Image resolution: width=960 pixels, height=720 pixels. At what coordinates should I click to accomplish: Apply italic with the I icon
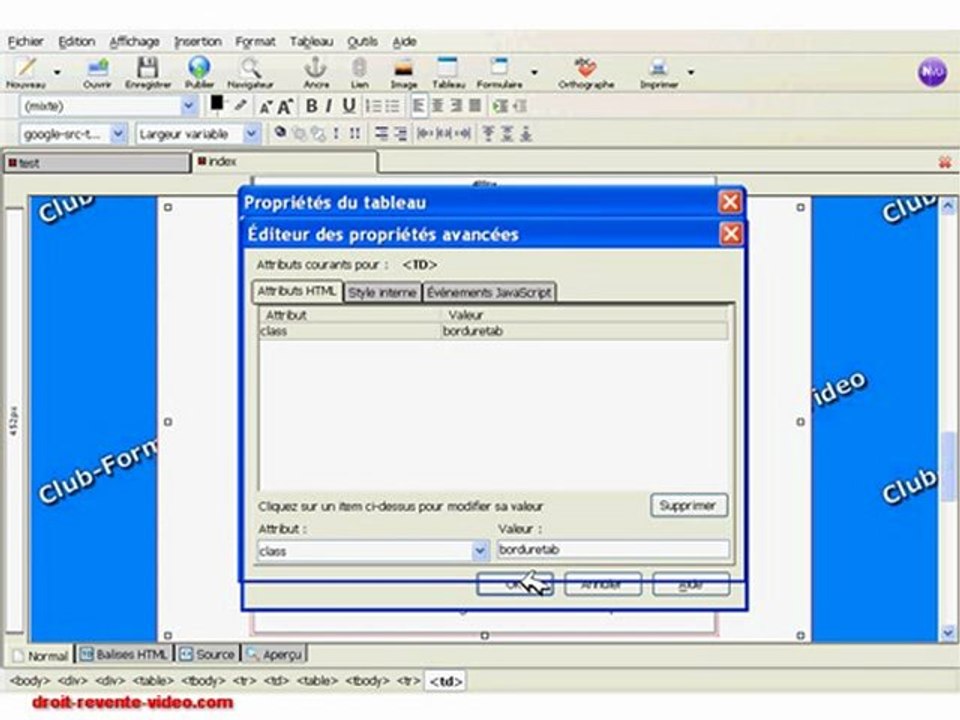click(329, 106)
